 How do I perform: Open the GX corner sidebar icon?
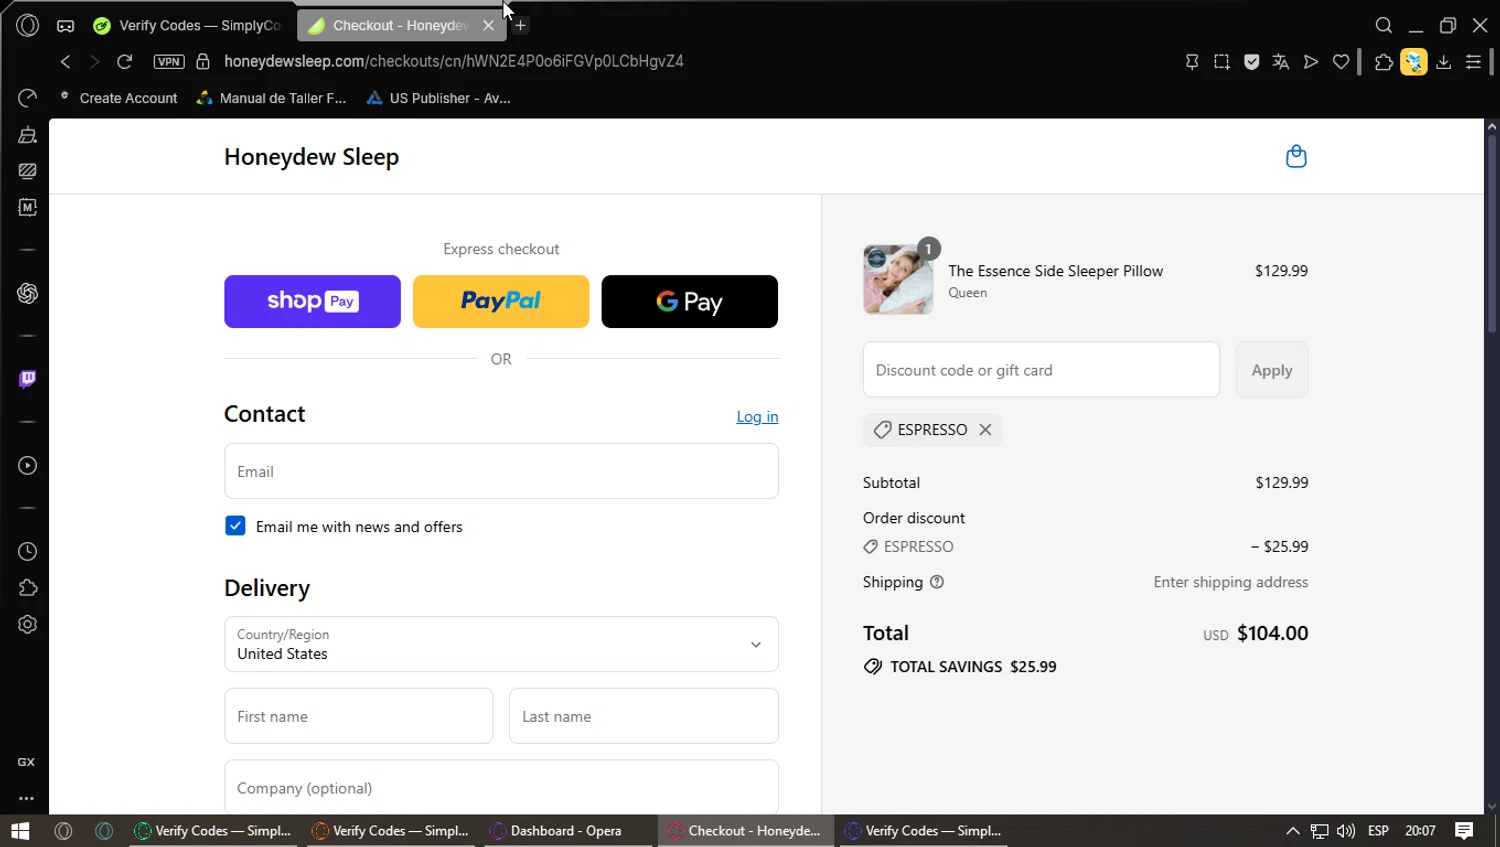click(27, 762)
